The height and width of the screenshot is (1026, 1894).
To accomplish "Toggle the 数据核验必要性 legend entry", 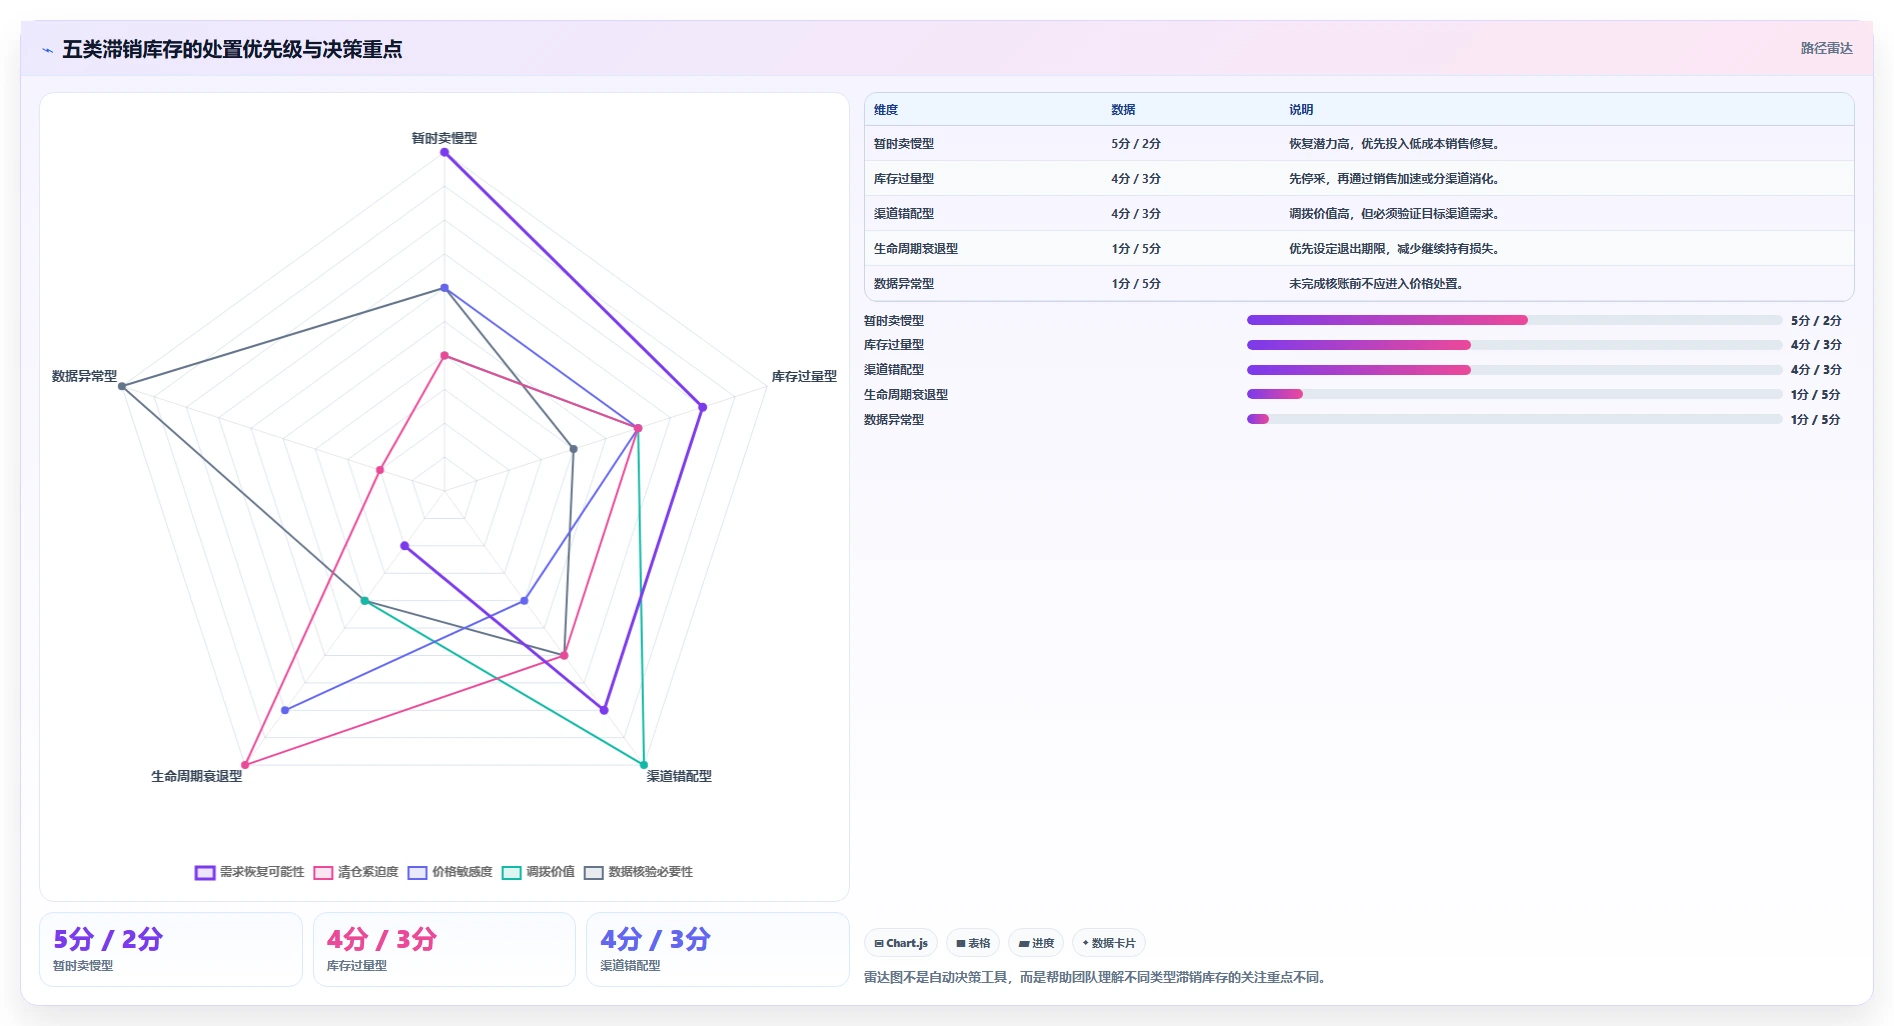I will click(x=638, y=872).
